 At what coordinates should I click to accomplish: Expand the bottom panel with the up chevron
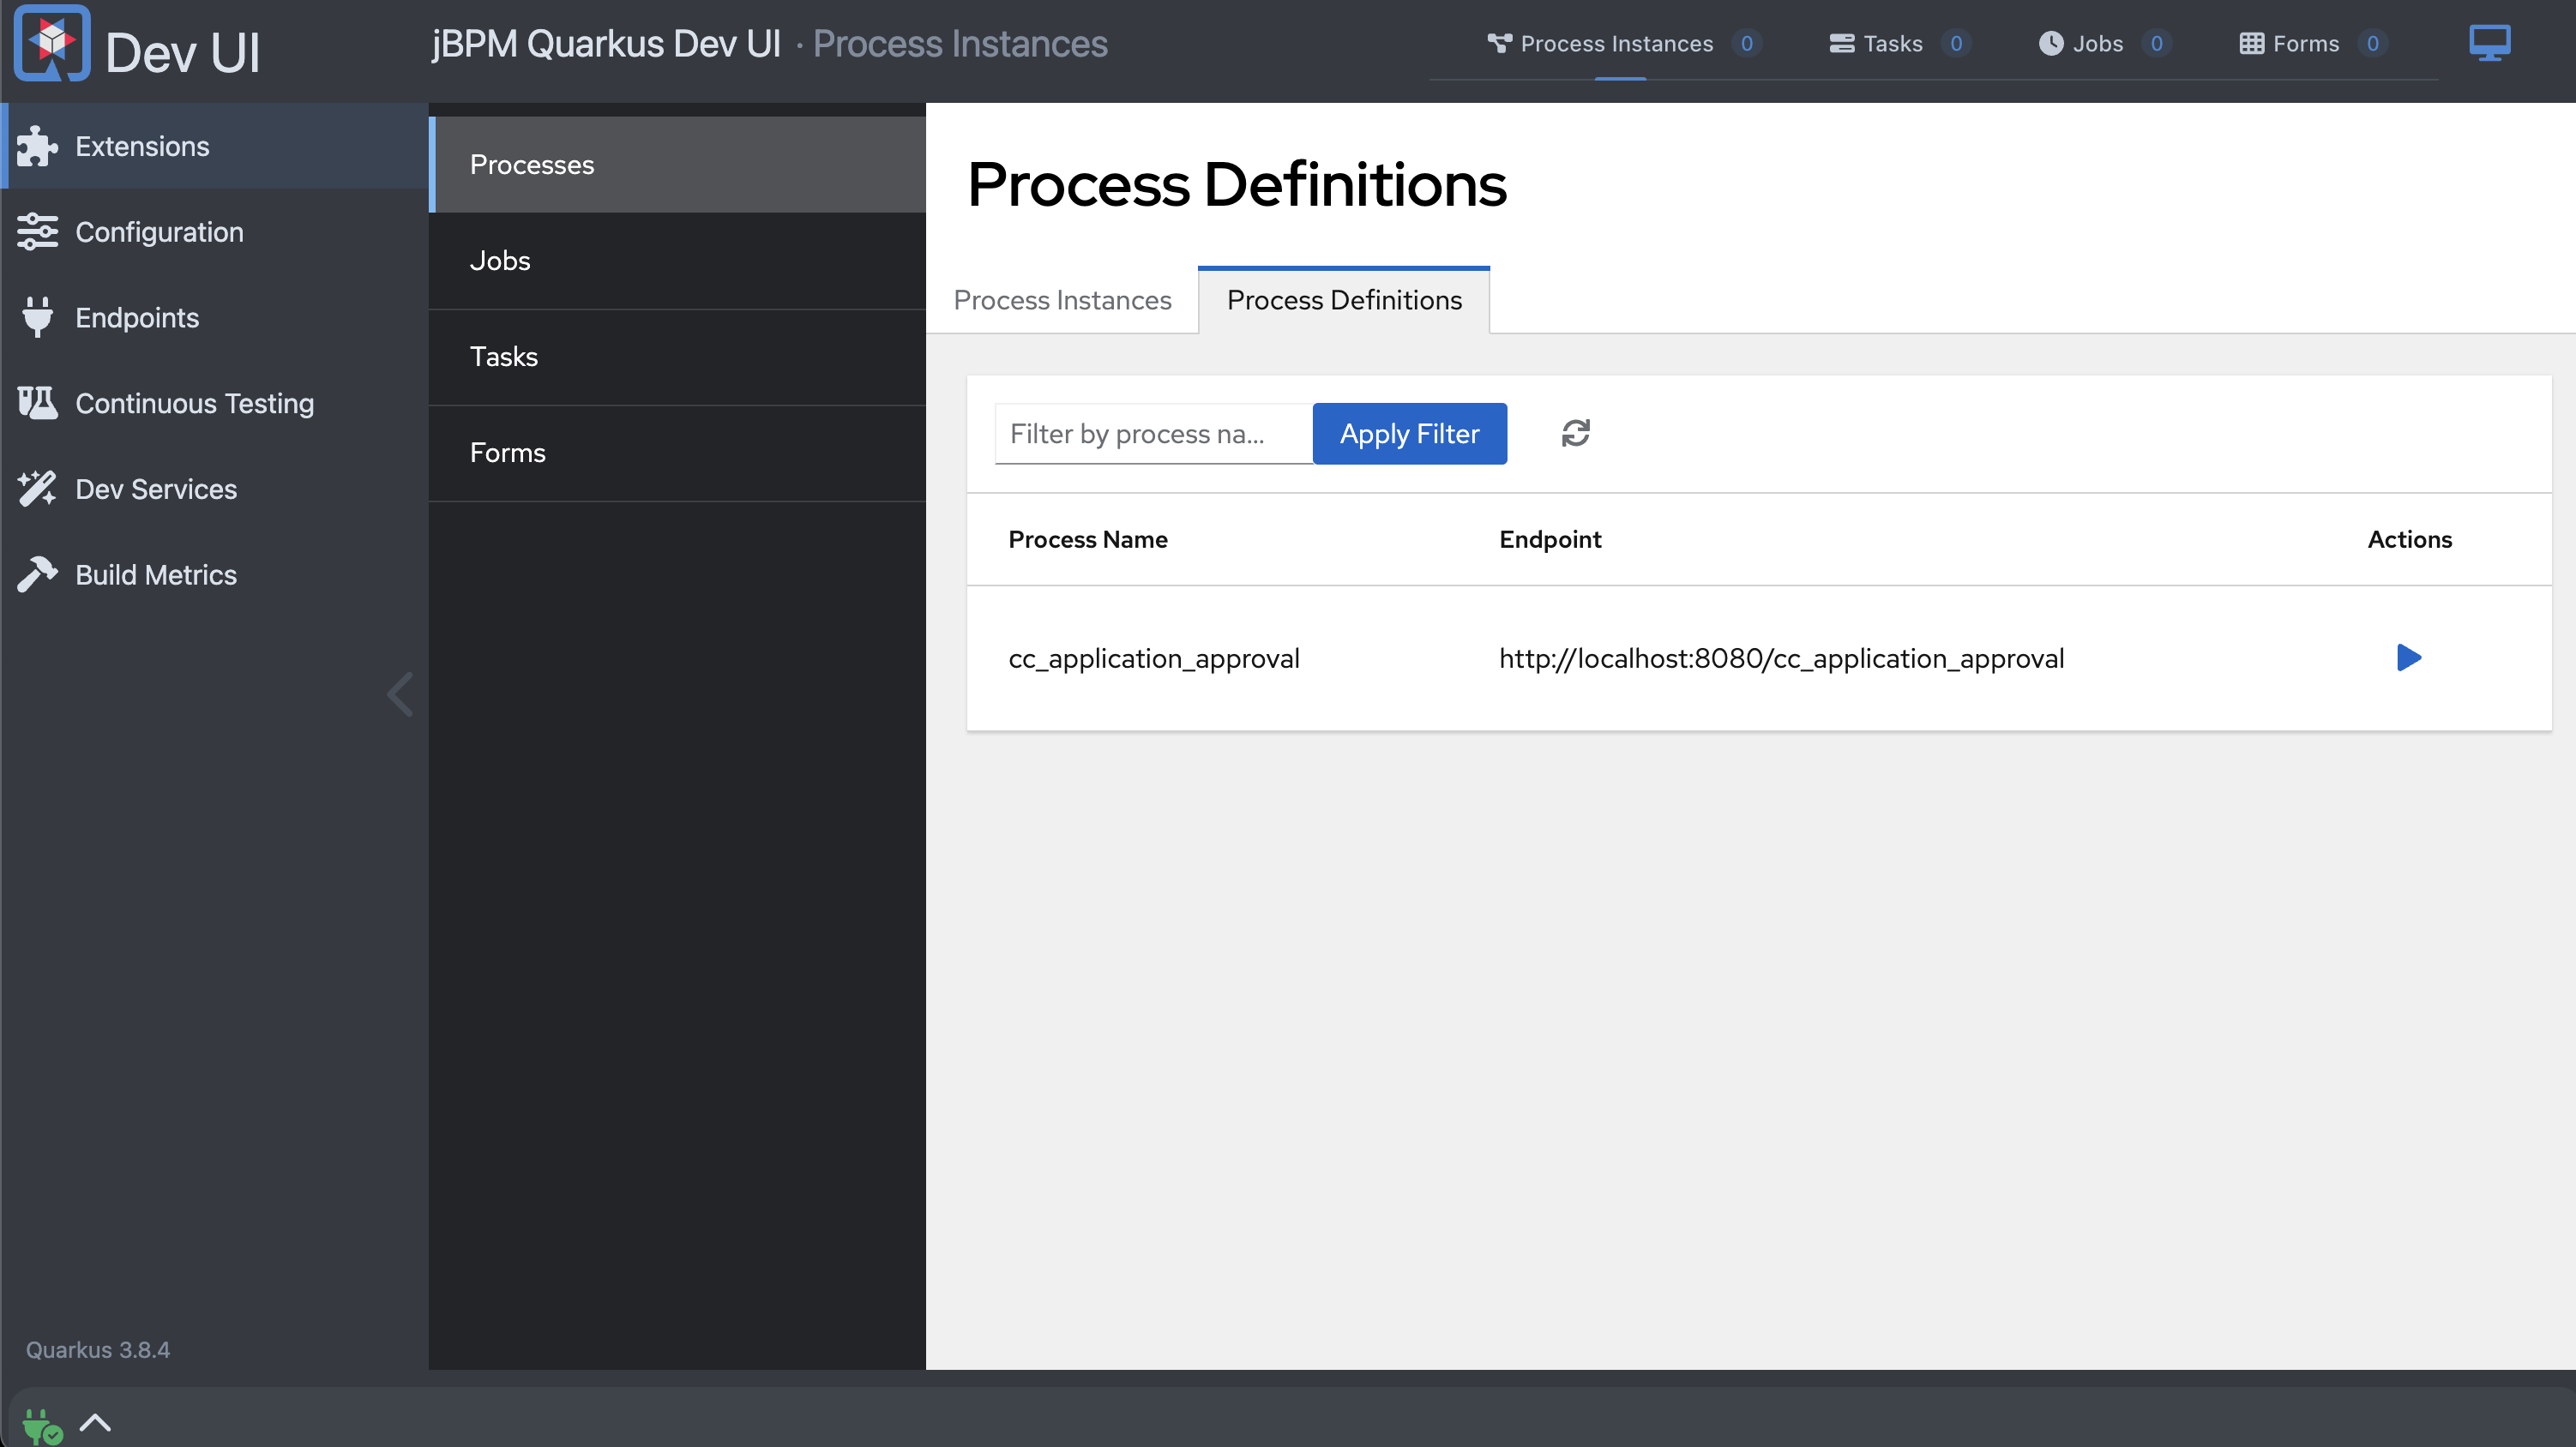95,1422
